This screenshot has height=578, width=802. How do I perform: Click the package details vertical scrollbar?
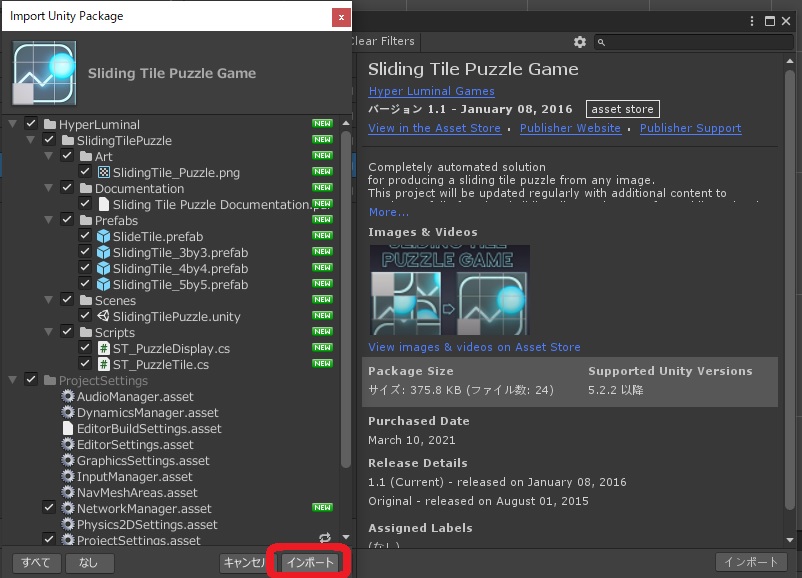[790, 291]
